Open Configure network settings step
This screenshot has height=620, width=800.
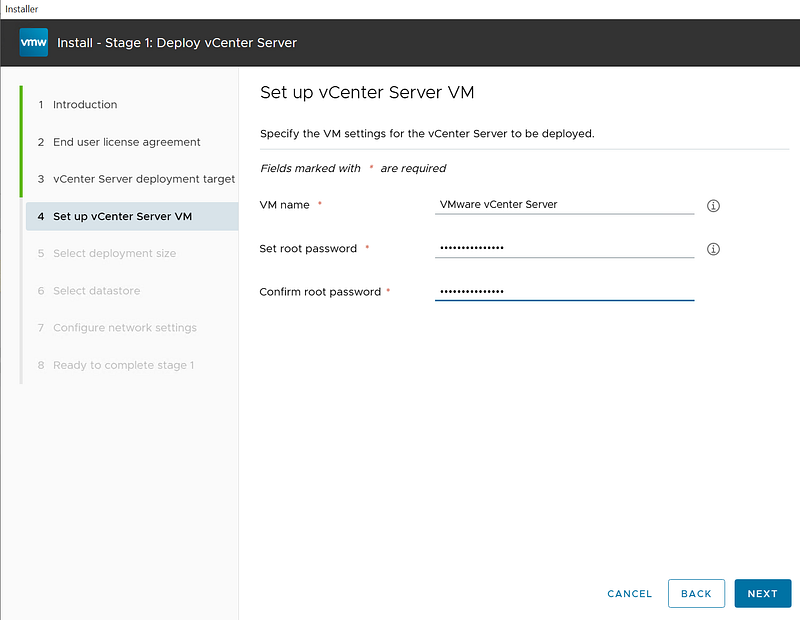click(124, 328)
